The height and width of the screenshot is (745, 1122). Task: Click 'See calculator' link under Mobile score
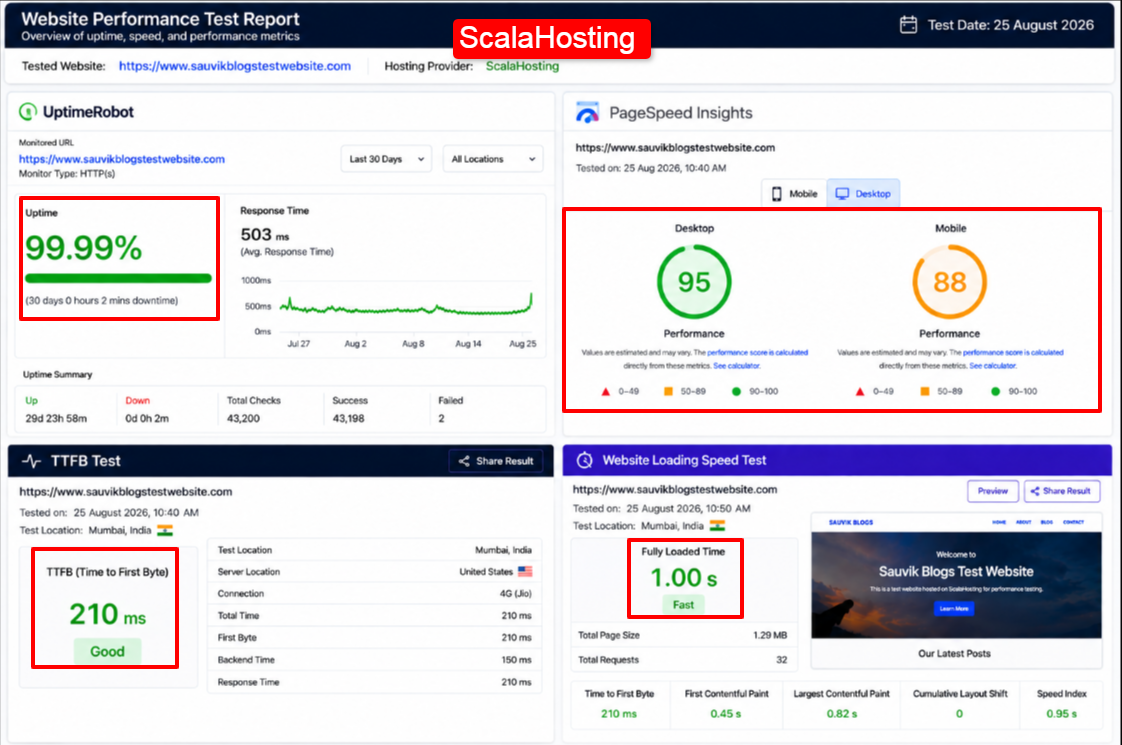pos(992,366)
